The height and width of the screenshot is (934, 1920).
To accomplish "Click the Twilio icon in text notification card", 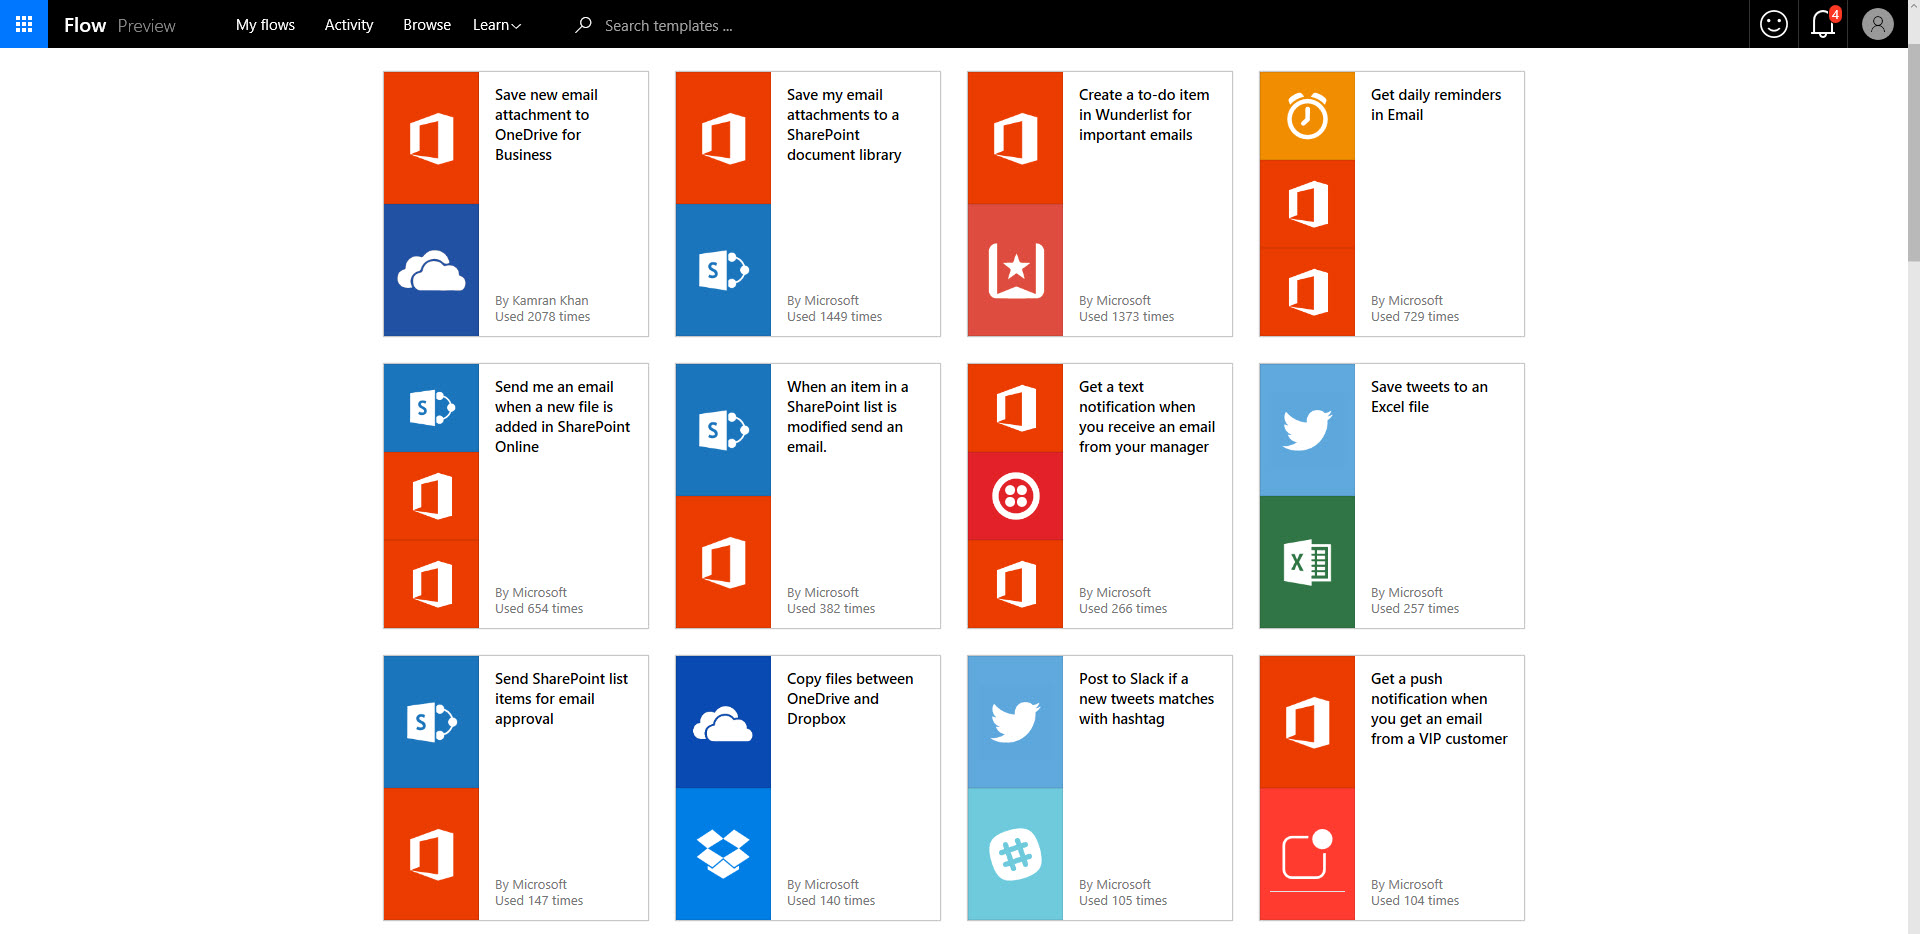I will [x=1015, y=496].
